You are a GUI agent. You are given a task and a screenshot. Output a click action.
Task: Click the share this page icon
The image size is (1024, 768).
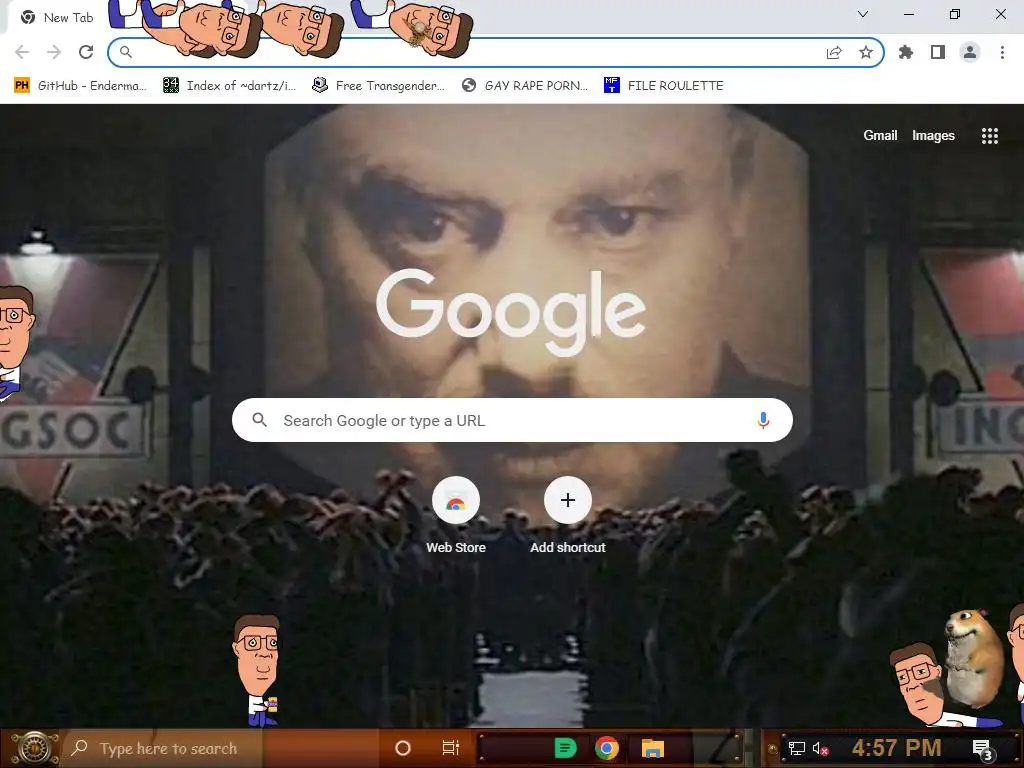click(834, 52)
